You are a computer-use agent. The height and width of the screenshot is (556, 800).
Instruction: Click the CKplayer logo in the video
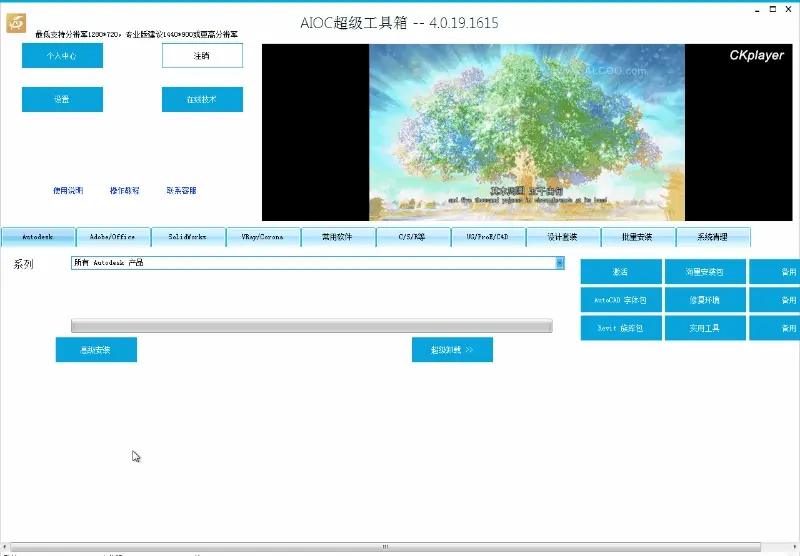756,55
